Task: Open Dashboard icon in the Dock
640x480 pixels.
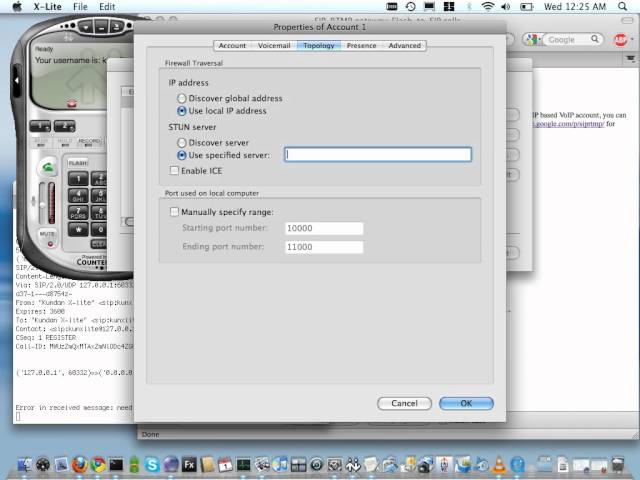Action: [43, 465]
